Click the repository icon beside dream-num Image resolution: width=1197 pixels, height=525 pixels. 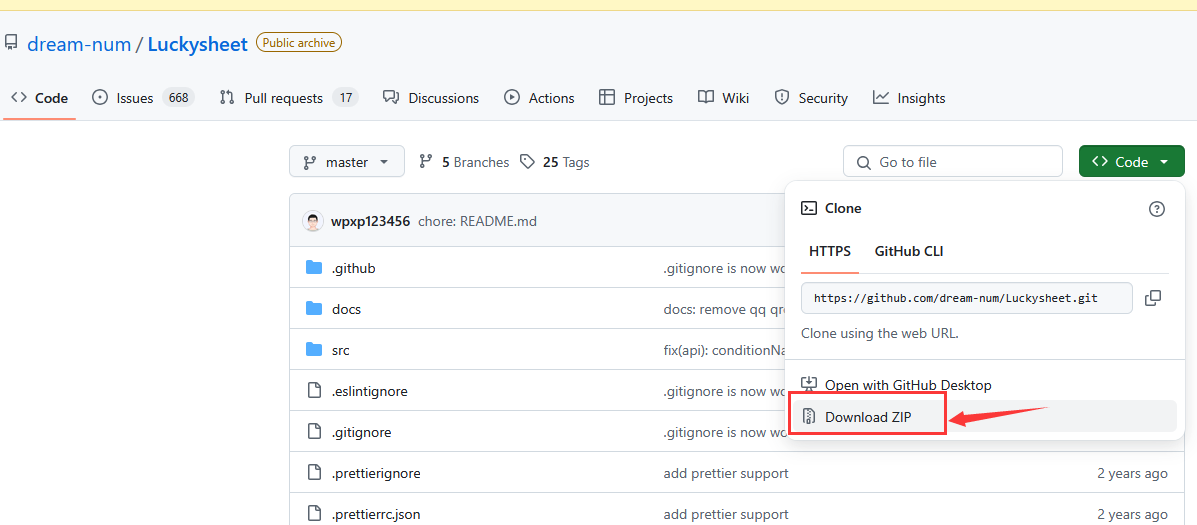pyautogui.click(x=11, y=43)
